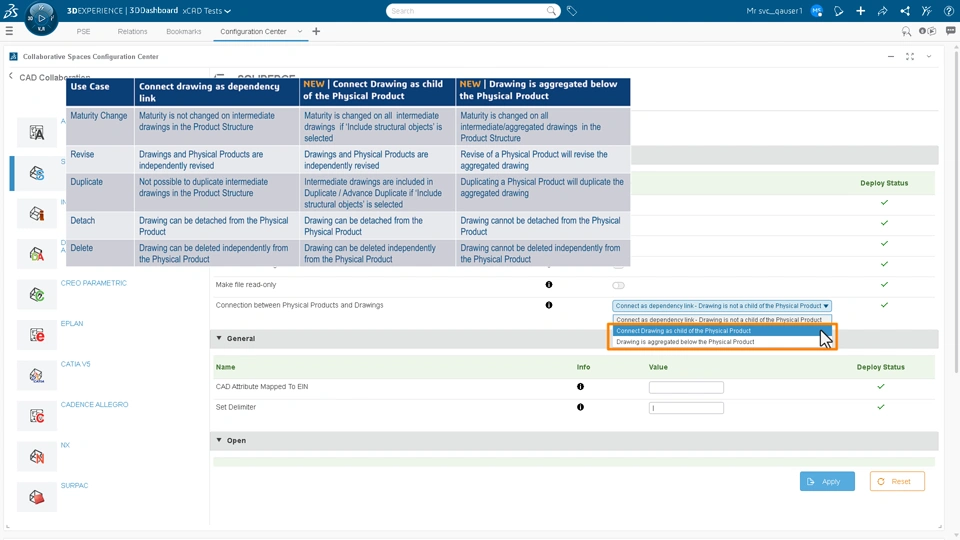Open the tools icon in the top bar

point(926,10)
